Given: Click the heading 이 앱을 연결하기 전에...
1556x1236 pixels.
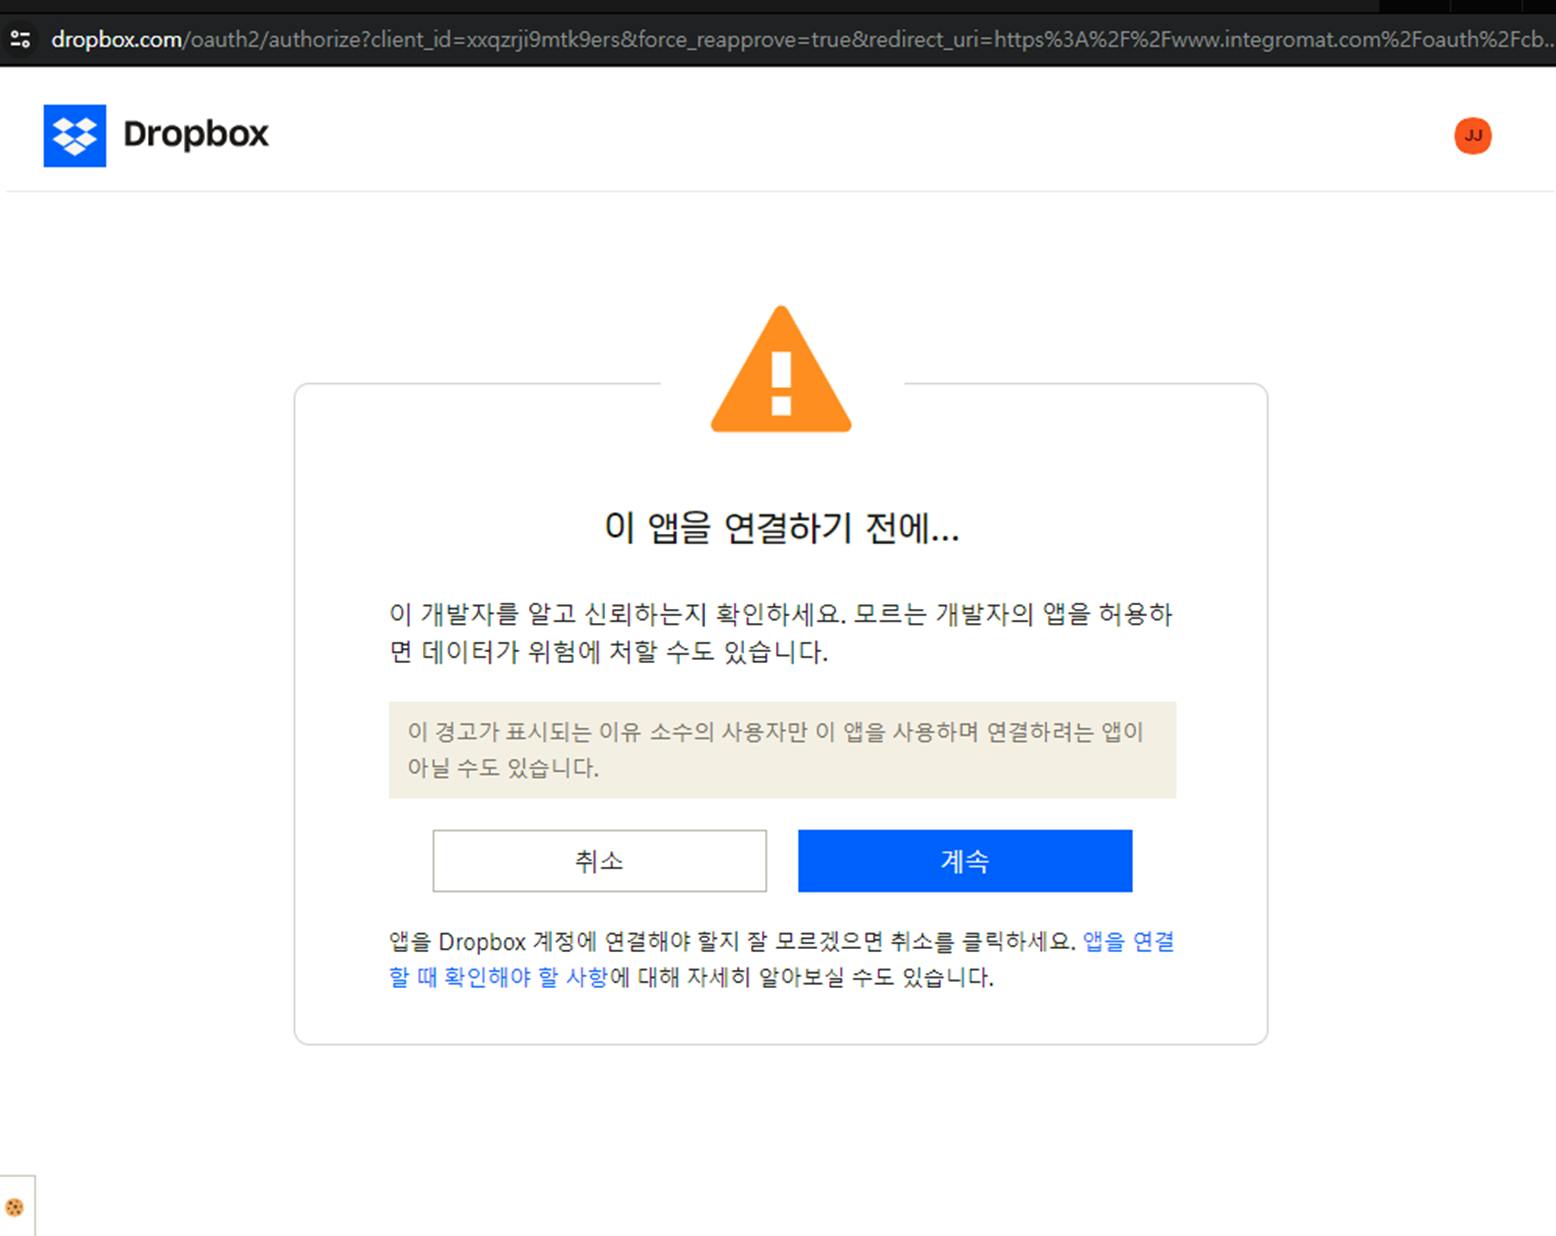Looking at the screenshot, I should 782,527.
